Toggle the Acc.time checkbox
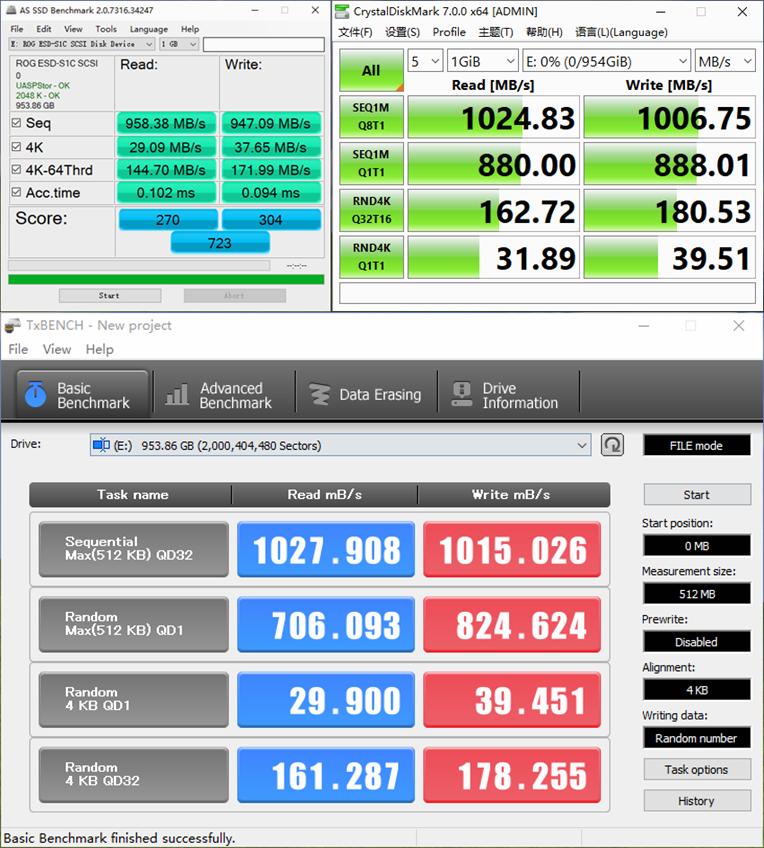Image resolution: width=764 pixels, height=848 pixels. (16, 192)
